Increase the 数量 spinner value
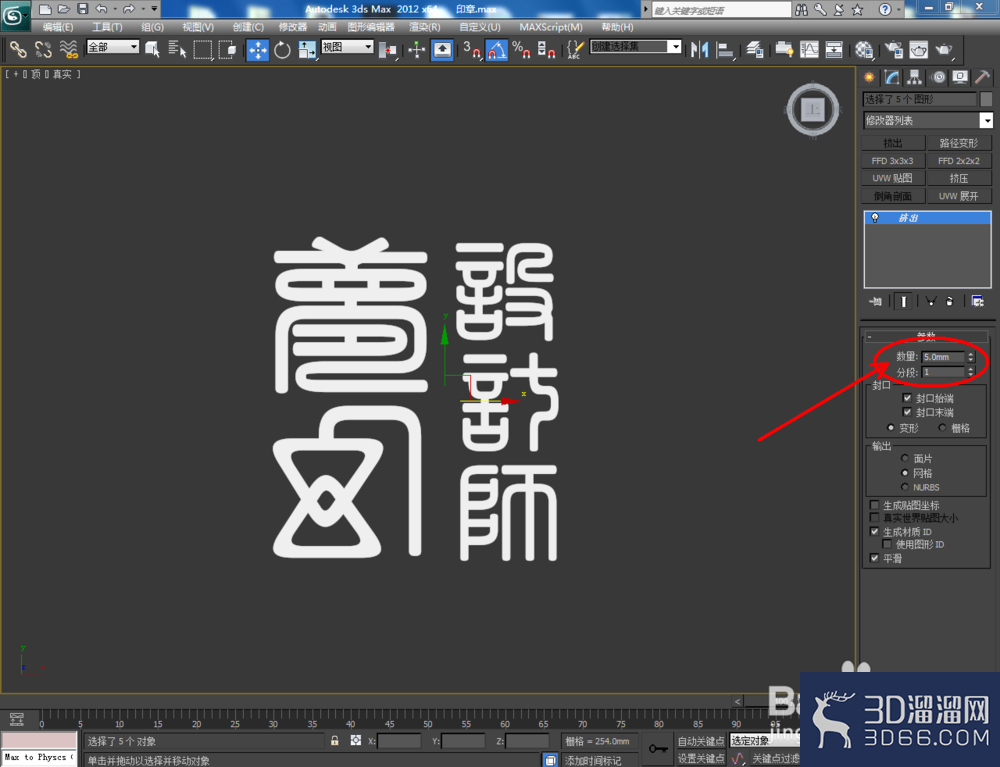This screenshot has width=1000, height=767. pos(971,354)
